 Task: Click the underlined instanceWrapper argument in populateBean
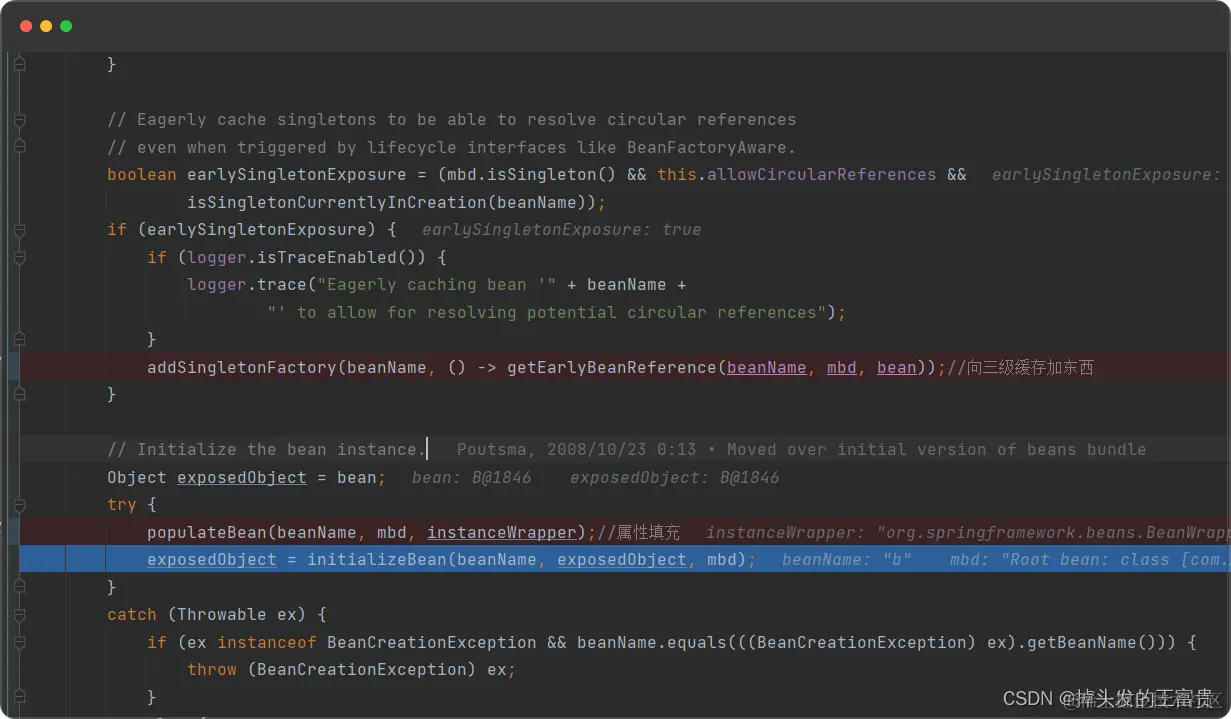pyautogui.click(x=501, y=532)
